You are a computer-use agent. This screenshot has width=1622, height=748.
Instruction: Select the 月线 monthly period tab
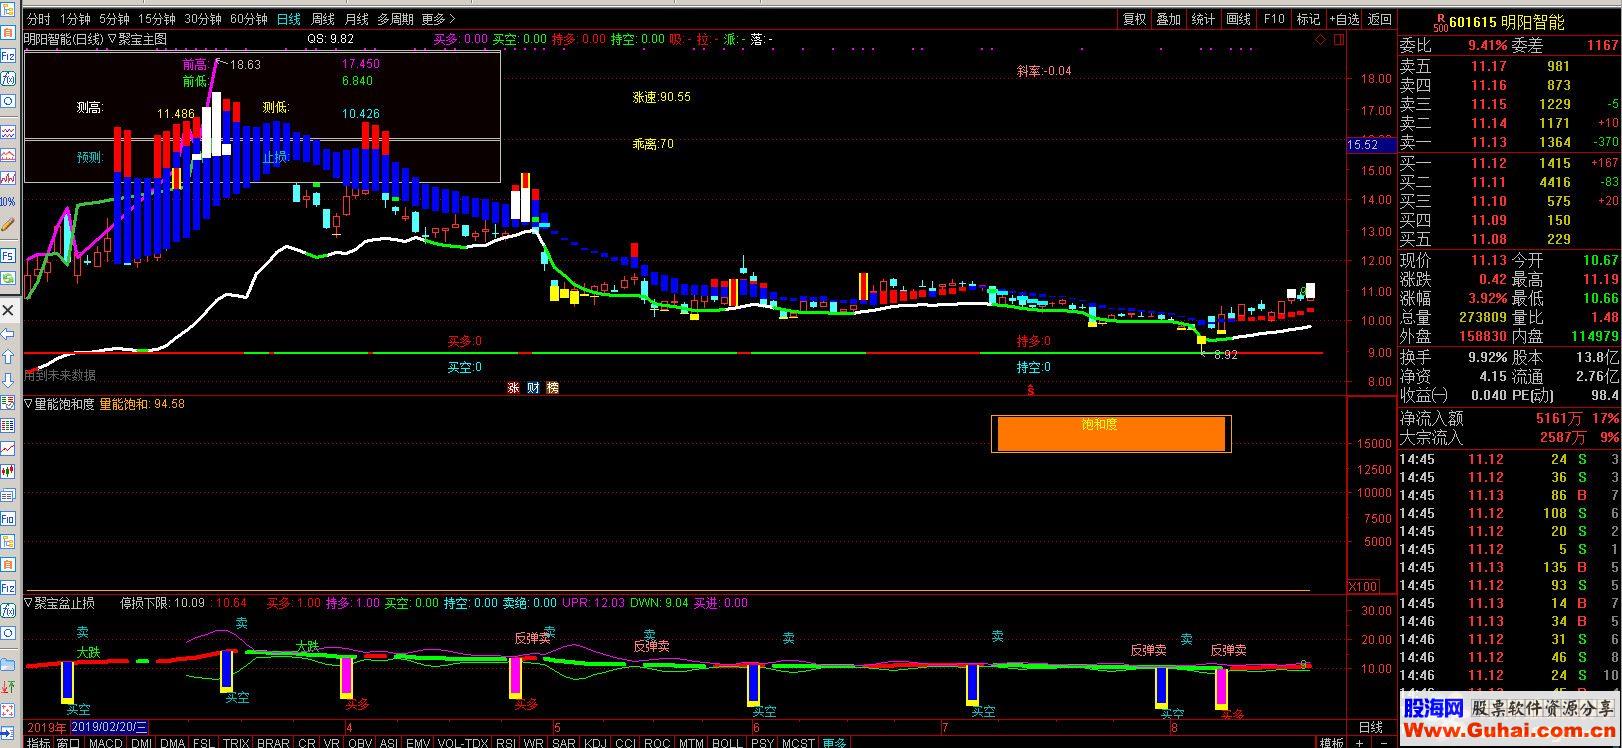356,19
